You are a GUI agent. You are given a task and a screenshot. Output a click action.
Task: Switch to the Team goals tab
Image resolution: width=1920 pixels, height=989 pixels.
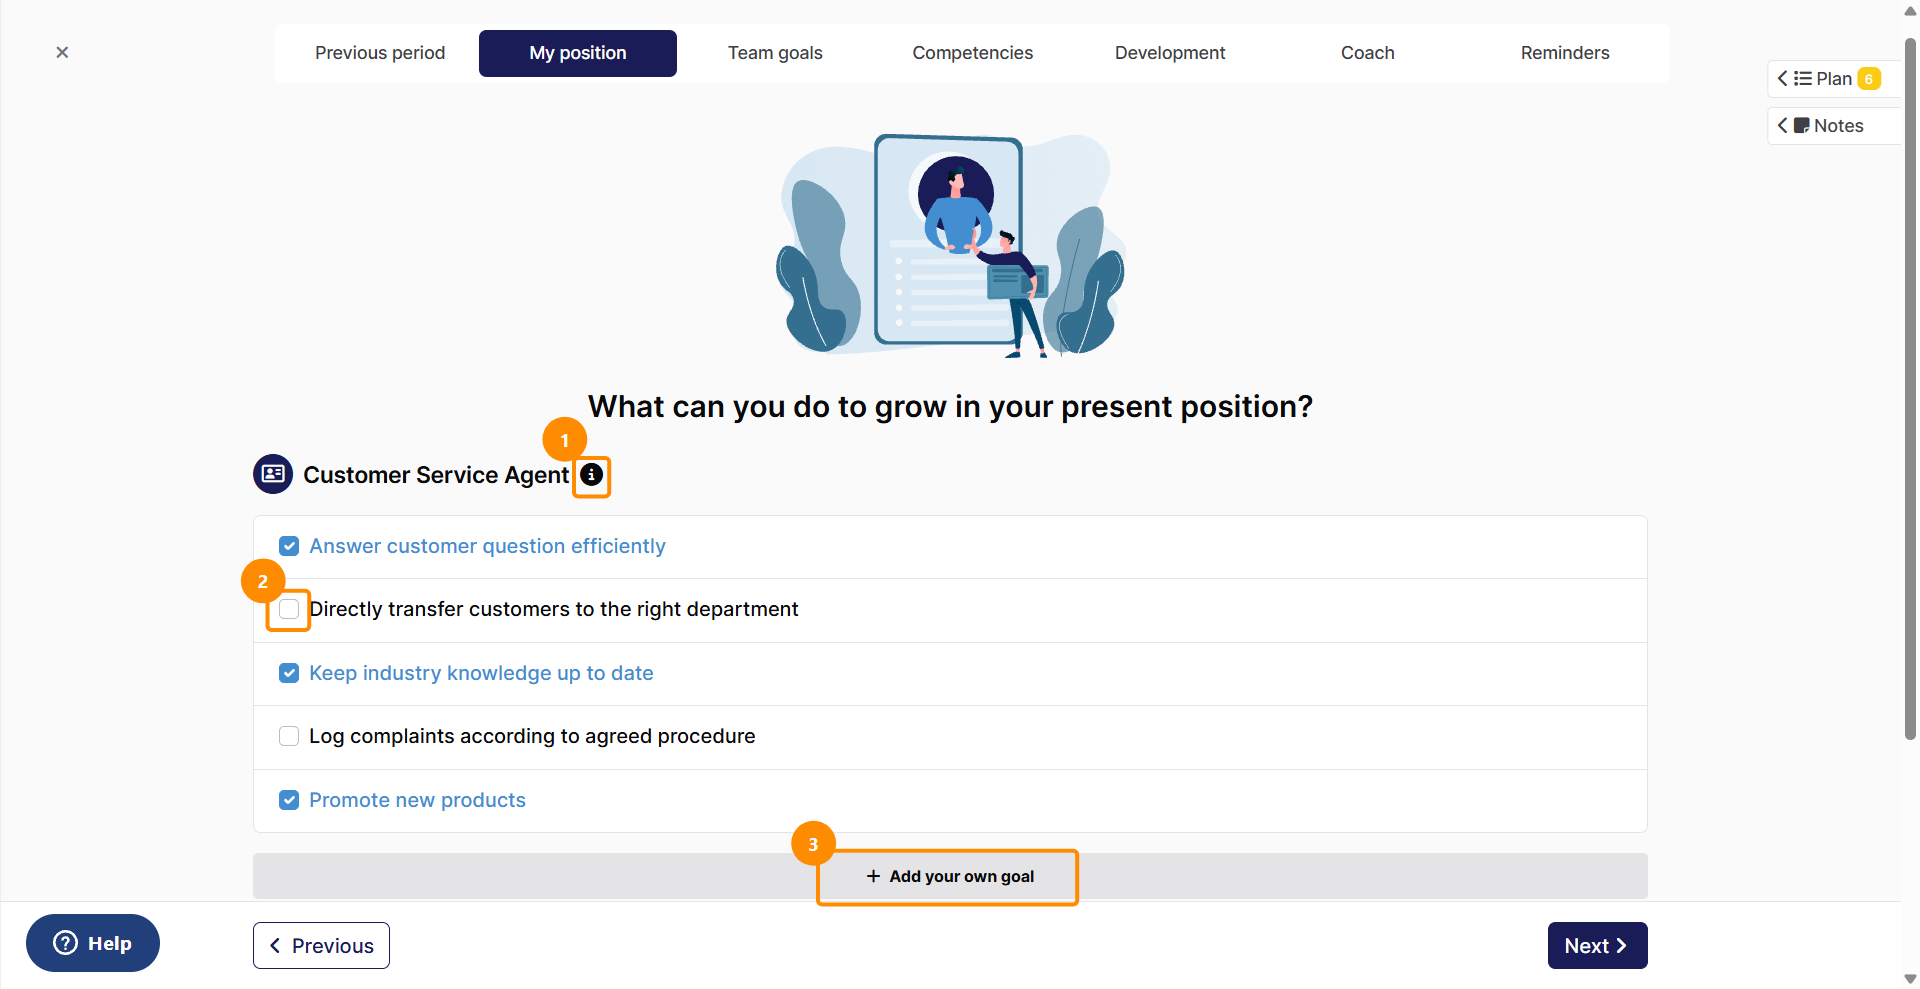tap(775, 53)
